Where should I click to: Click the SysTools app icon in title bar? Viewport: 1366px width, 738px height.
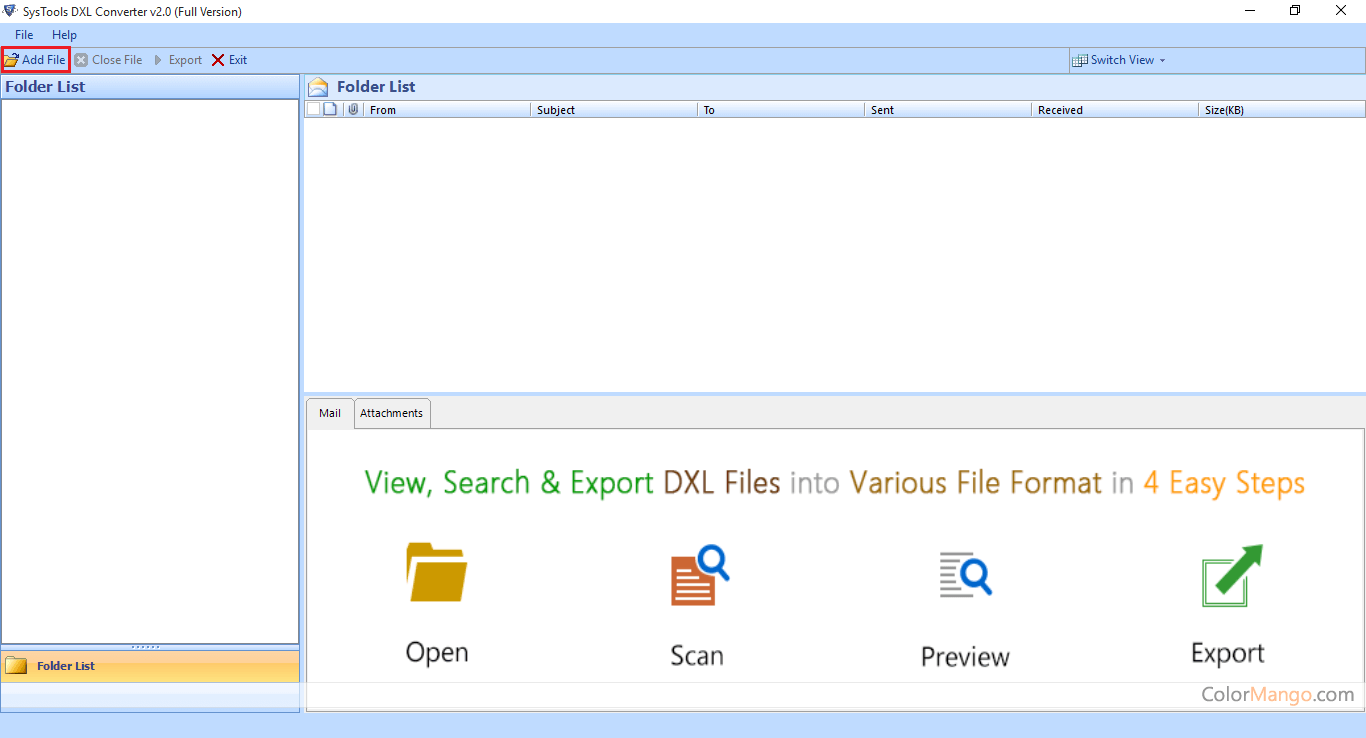click(x=10, y=11)
